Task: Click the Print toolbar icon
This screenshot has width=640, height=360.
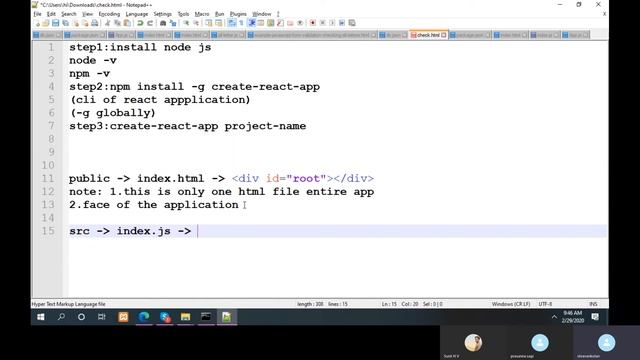Action: tap(95, 23)
